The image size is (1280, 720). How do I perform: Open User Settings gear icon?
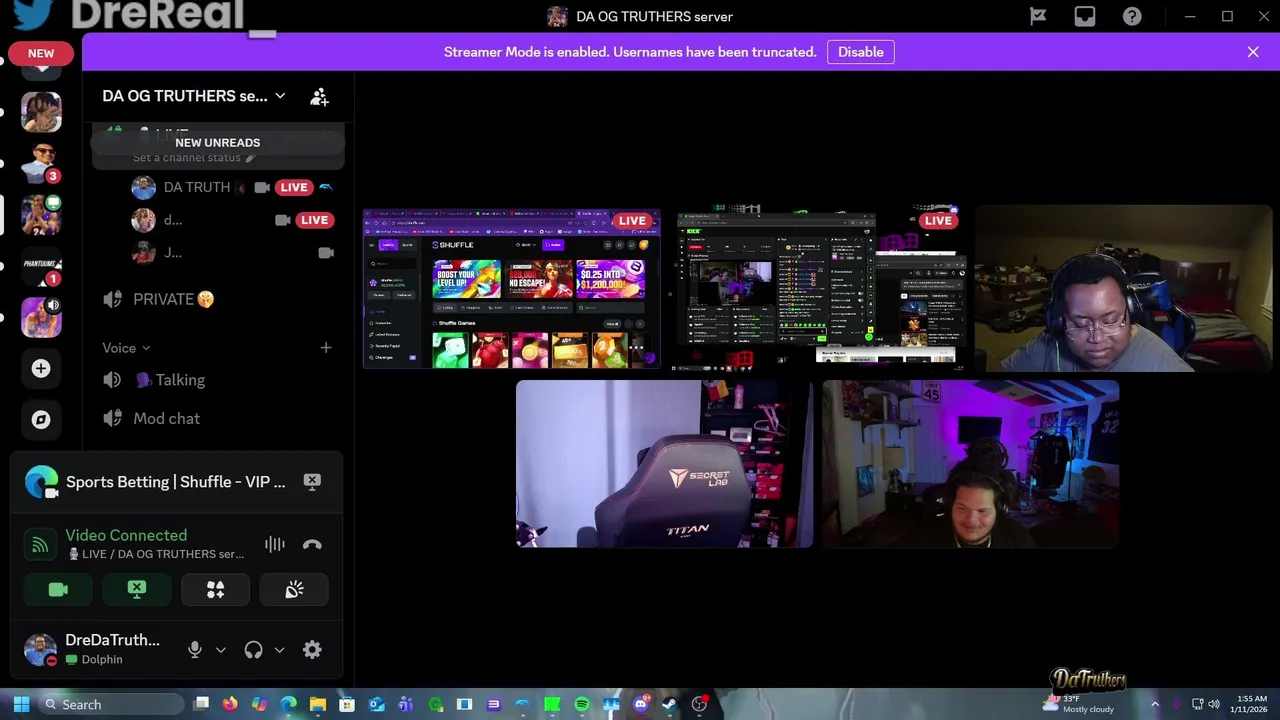click(312, 650)
